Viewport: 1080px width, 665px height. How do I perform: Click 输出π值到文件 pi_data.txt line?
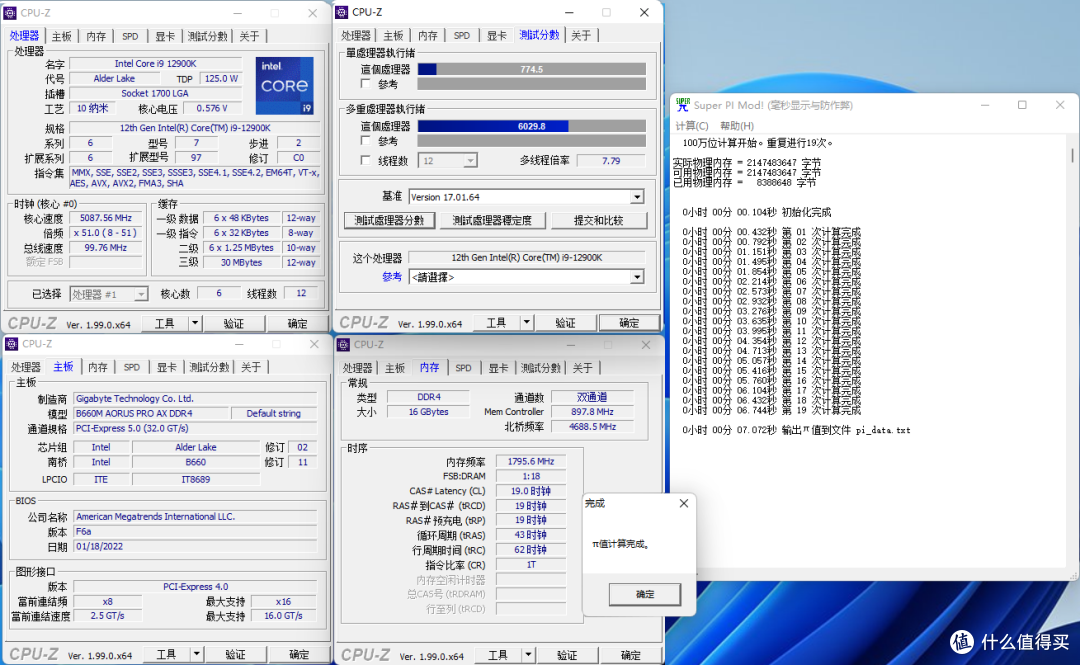(x=796, y=430)
